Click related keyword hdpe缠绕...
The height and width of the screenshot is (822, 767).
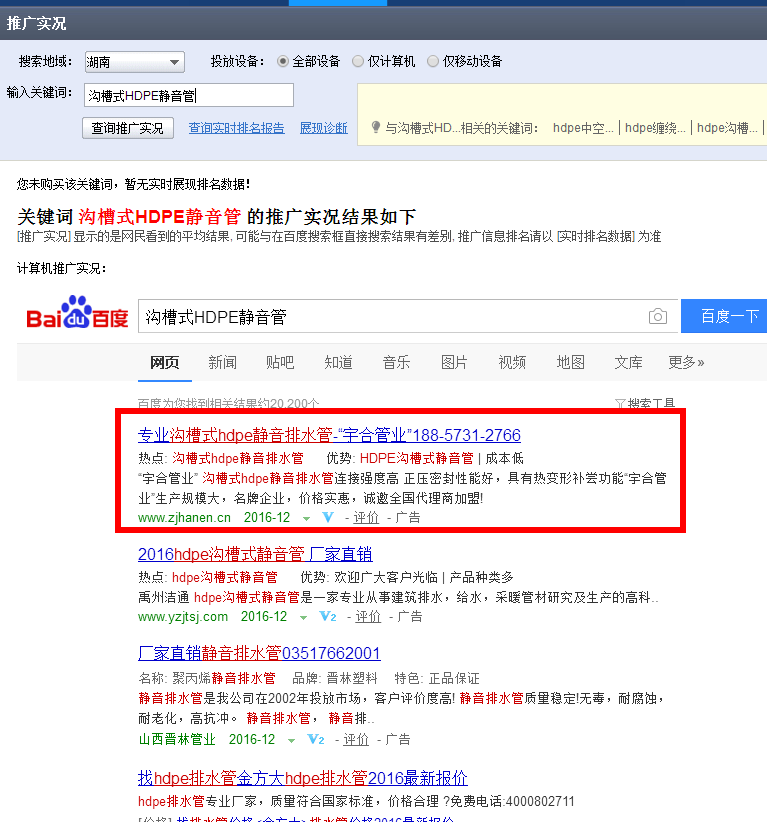point(655,128)
